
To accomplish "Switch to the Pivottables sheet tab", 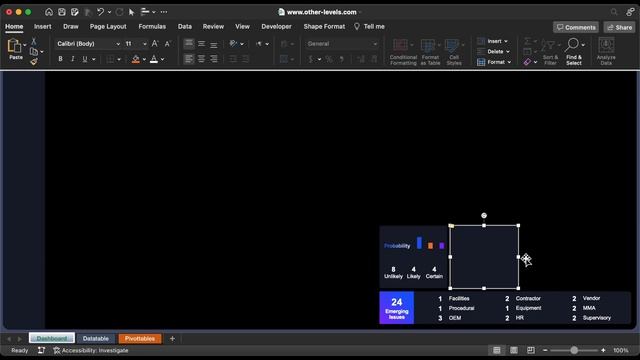I will [140, 338].
